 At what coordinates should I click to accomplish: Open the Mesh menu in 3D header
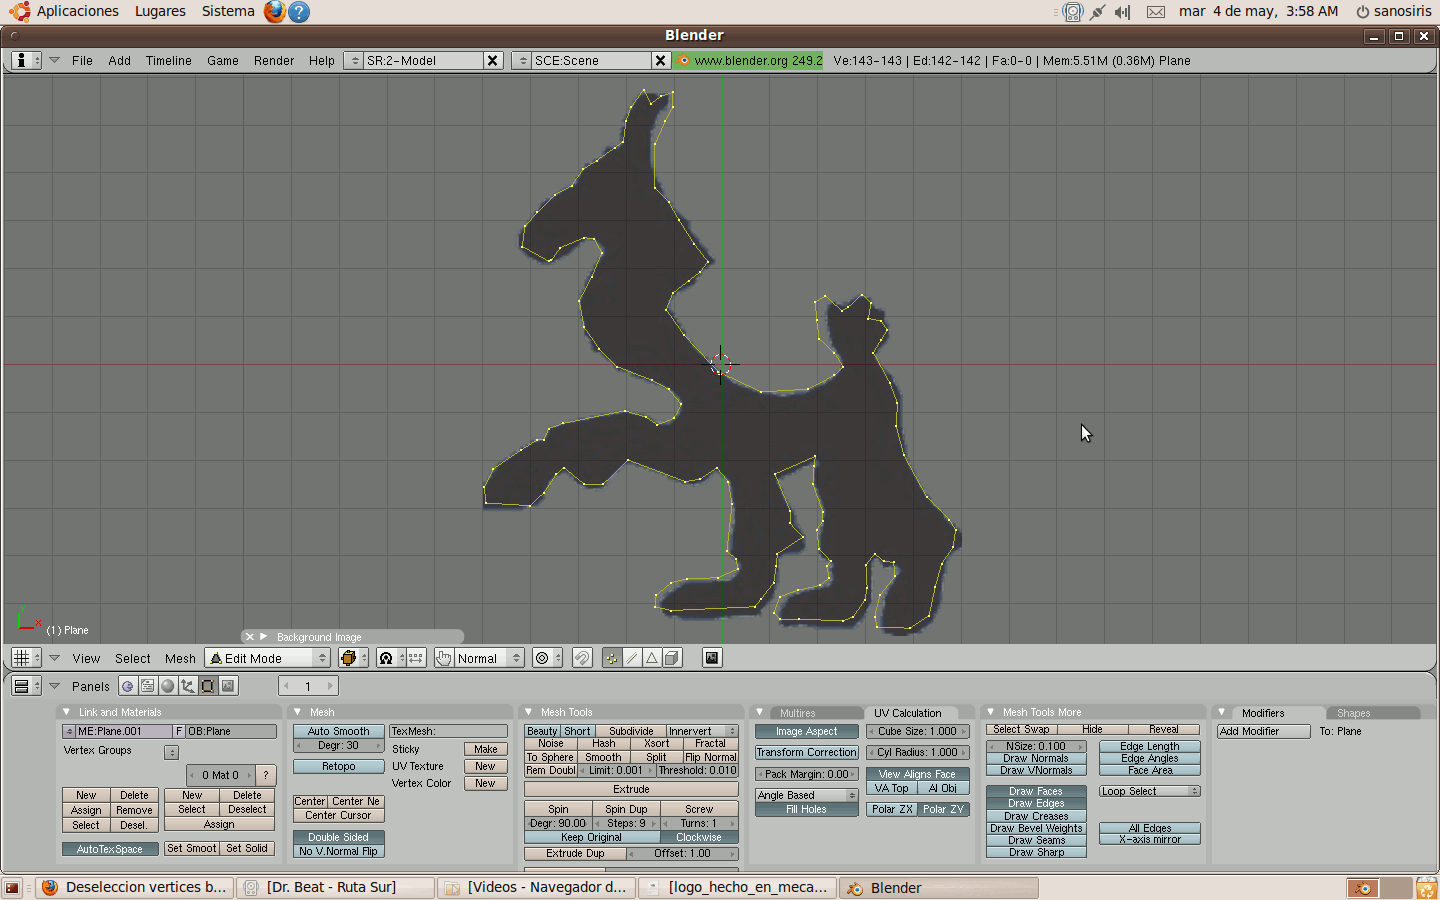point(180,658)
